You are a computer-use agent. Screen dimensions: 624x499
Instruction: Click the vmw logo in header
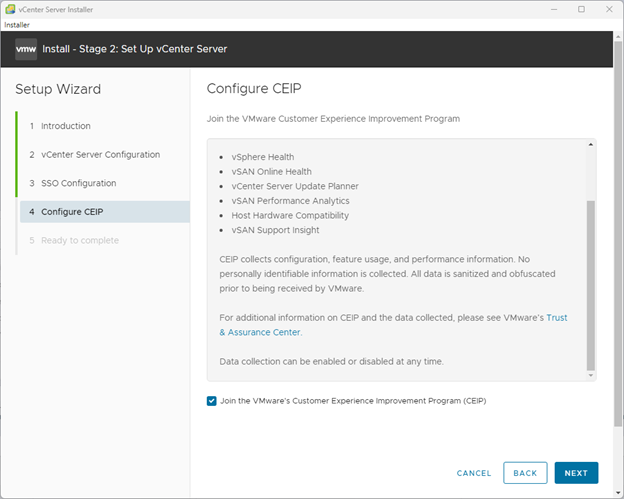[26, 49]
